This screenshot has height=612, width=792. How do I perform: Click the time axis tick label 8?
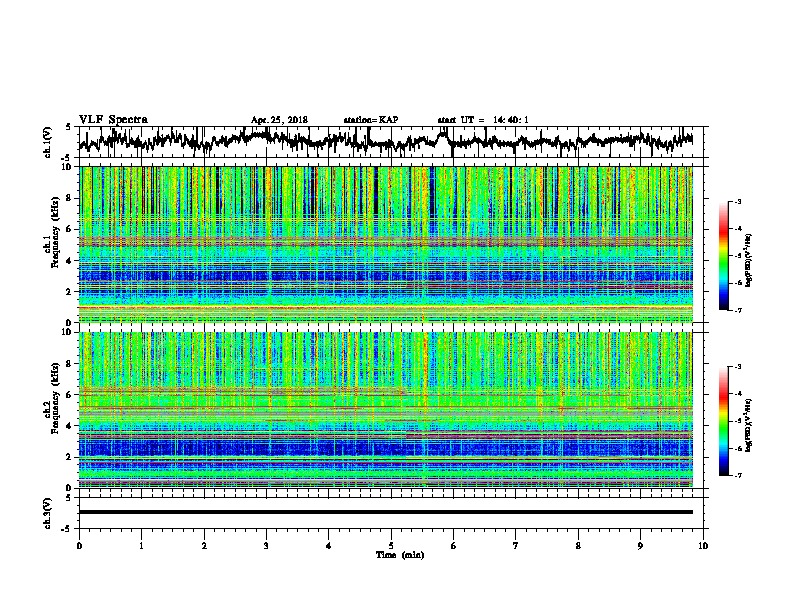pyautogui.click(x=578, y=546)
